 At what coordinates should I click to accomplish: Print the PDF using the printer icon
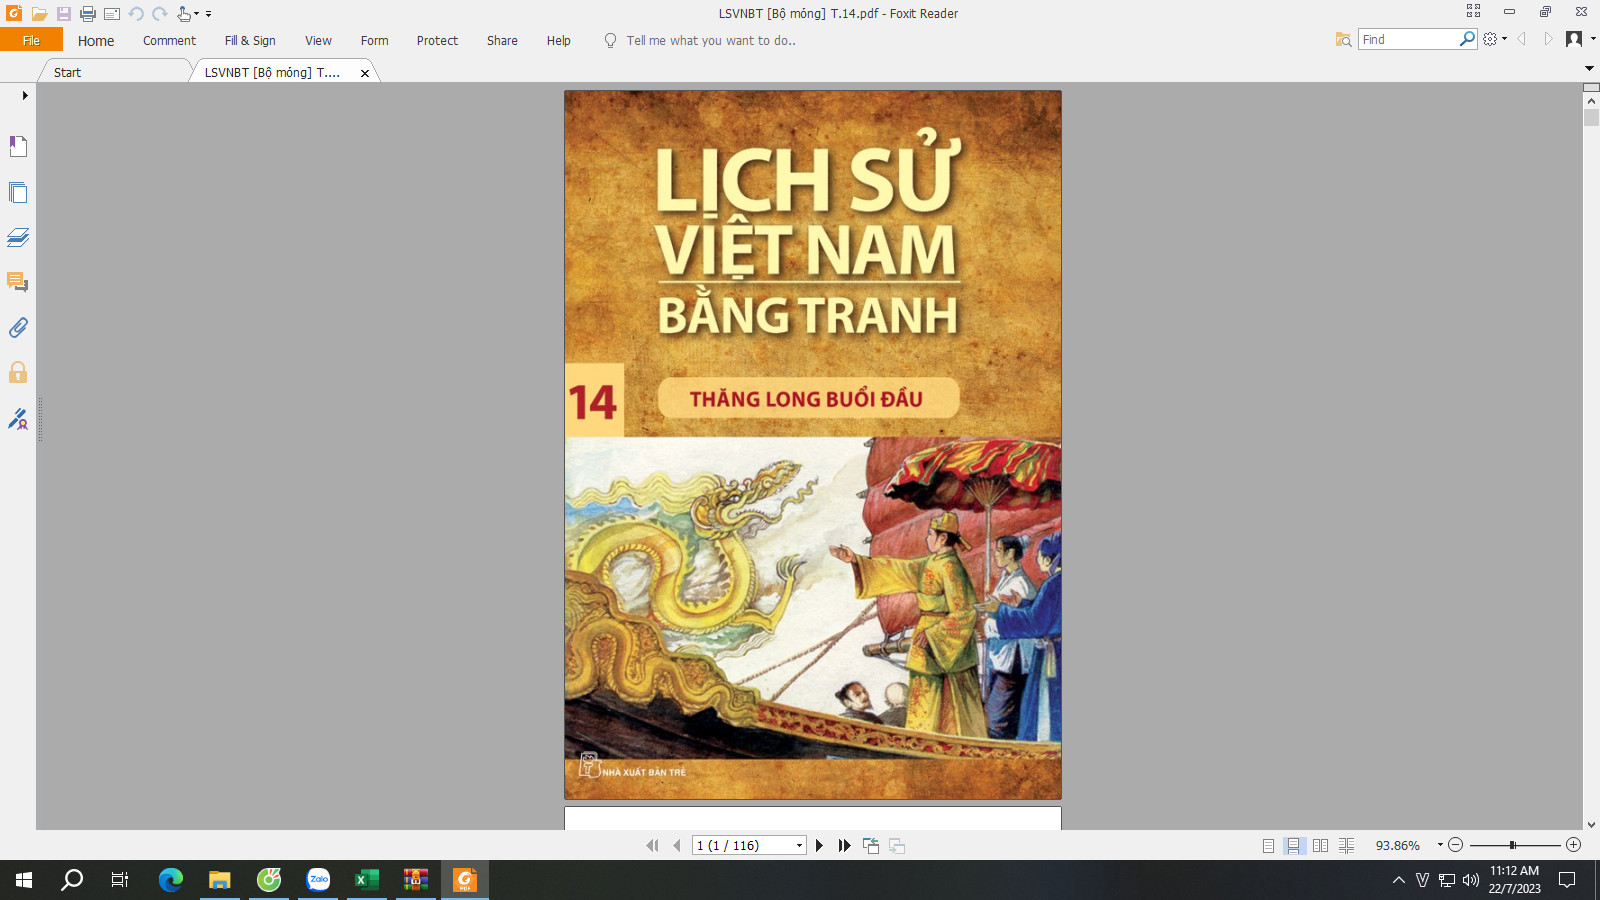click(88, 14)
